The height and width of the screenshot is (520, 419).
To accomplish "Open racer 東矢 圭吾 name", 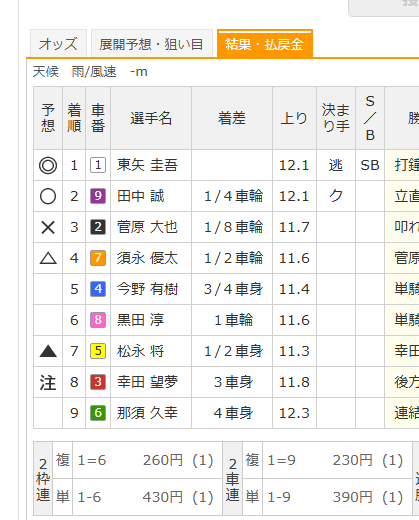I will pos(147,165).
